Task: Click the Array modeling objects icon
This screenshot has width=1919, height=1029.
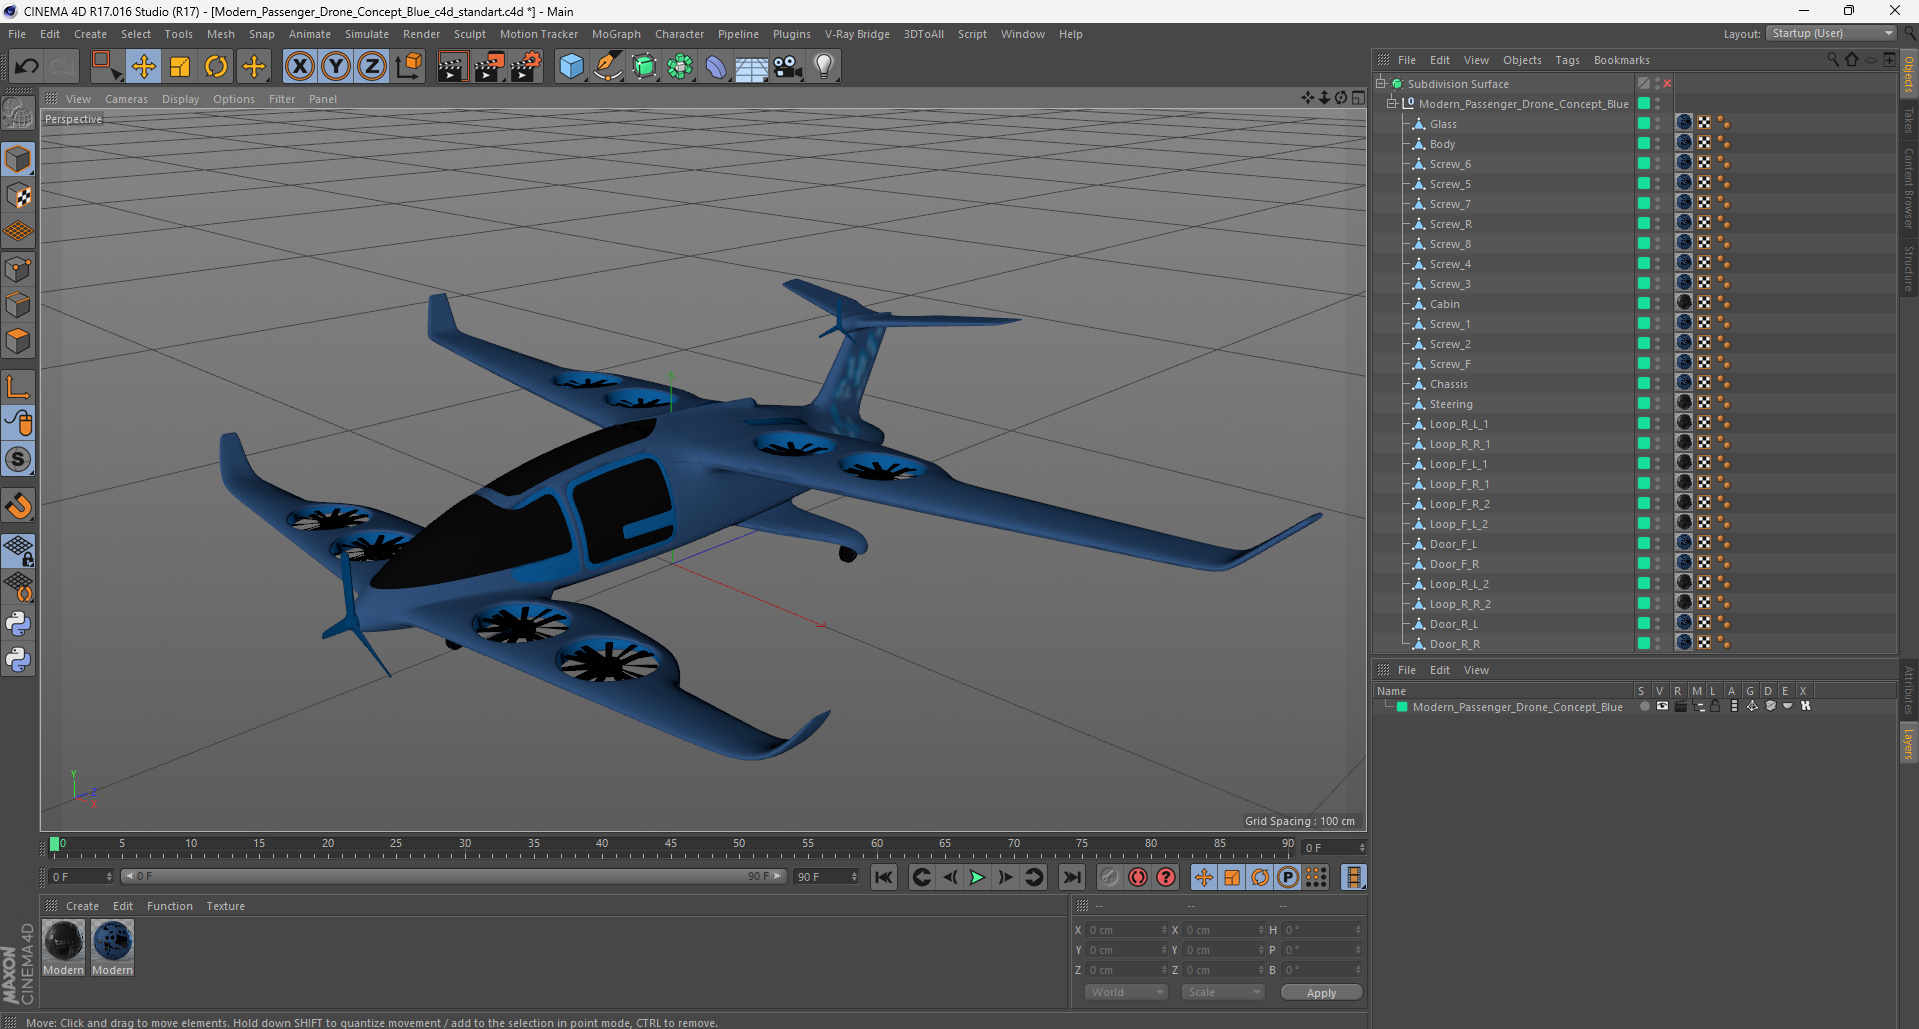Action: pyautogui.click(x=680, y=67)
